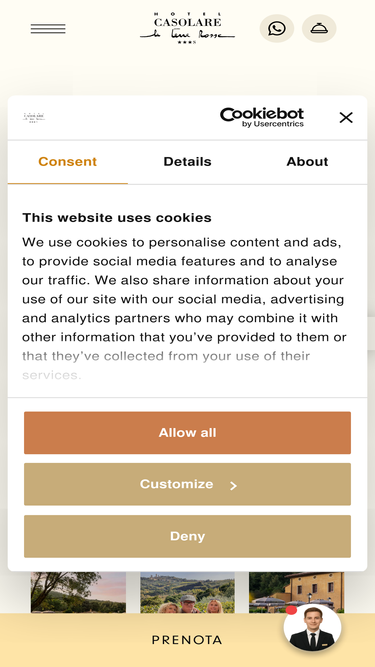Click the small hotel logo in dialog

click(x=34, y=117)
